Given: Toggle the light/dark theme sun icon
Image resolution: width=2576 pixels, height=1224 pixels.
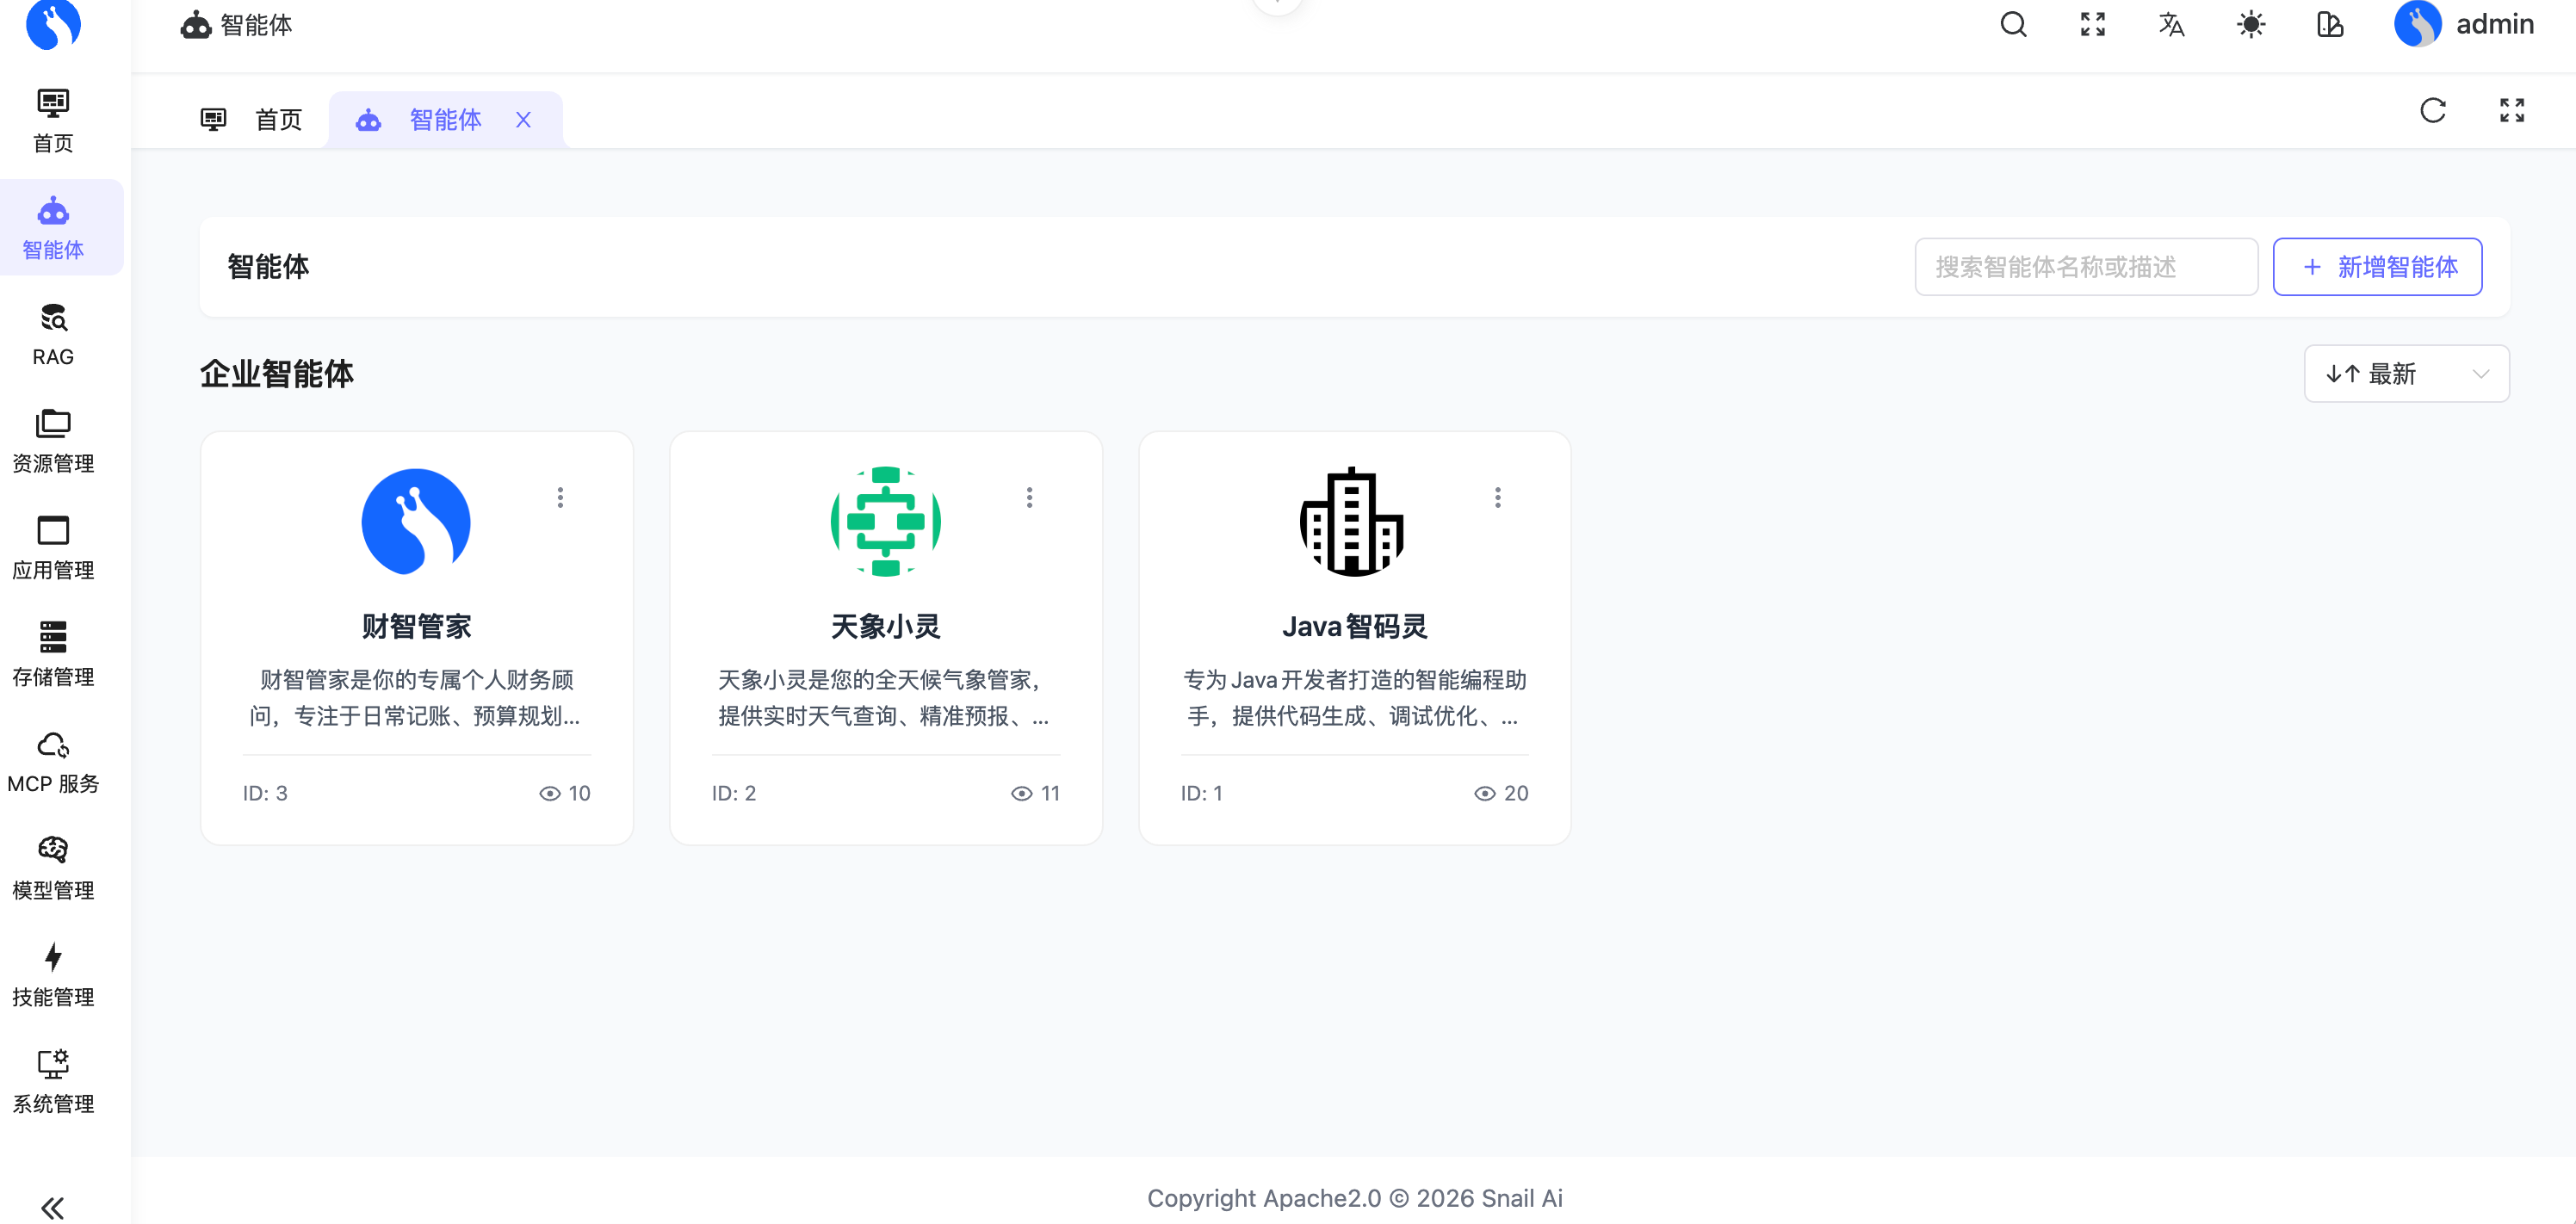Looking at the screenshot, I should (2250, 24).
